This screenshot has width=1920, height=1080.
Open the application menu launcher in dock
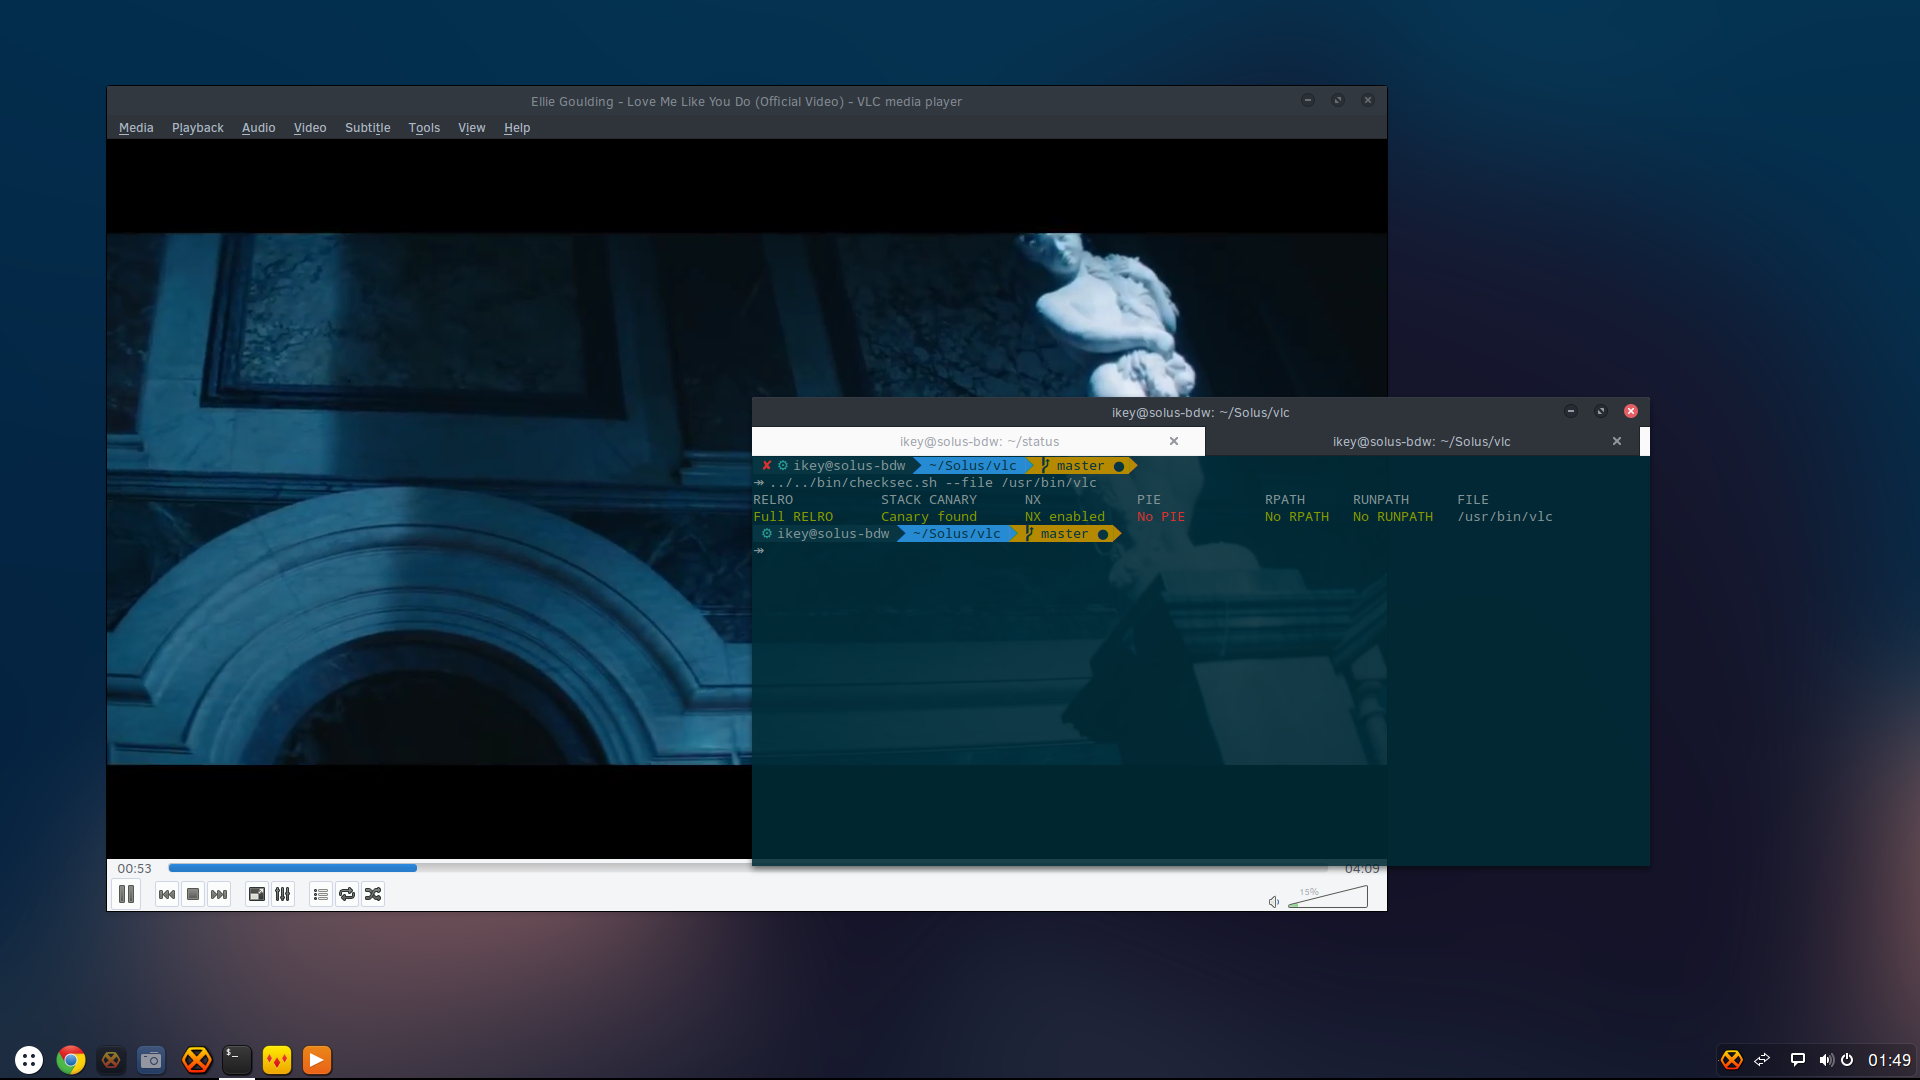(x=29, y=1060)
